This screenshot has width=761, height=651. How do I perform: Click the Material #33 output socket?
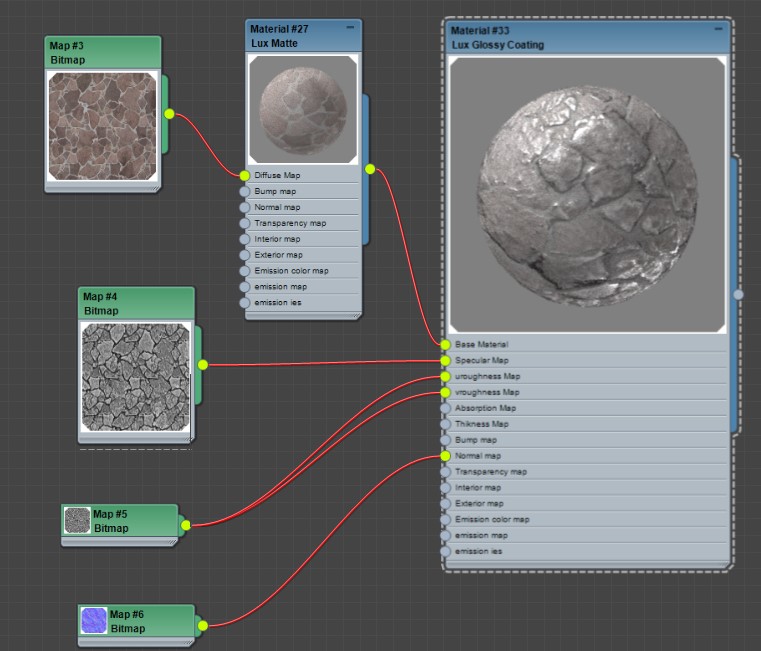[x=738, y=294]
